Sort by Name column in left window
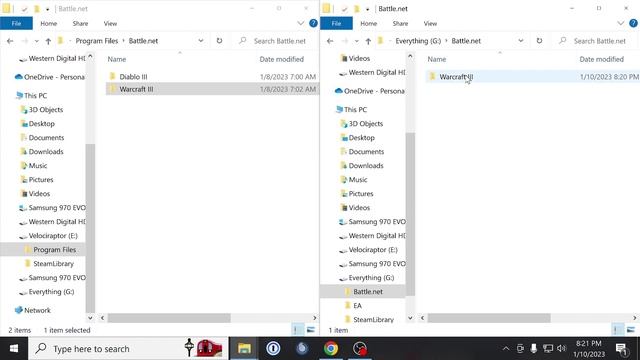 click(117, 59)
